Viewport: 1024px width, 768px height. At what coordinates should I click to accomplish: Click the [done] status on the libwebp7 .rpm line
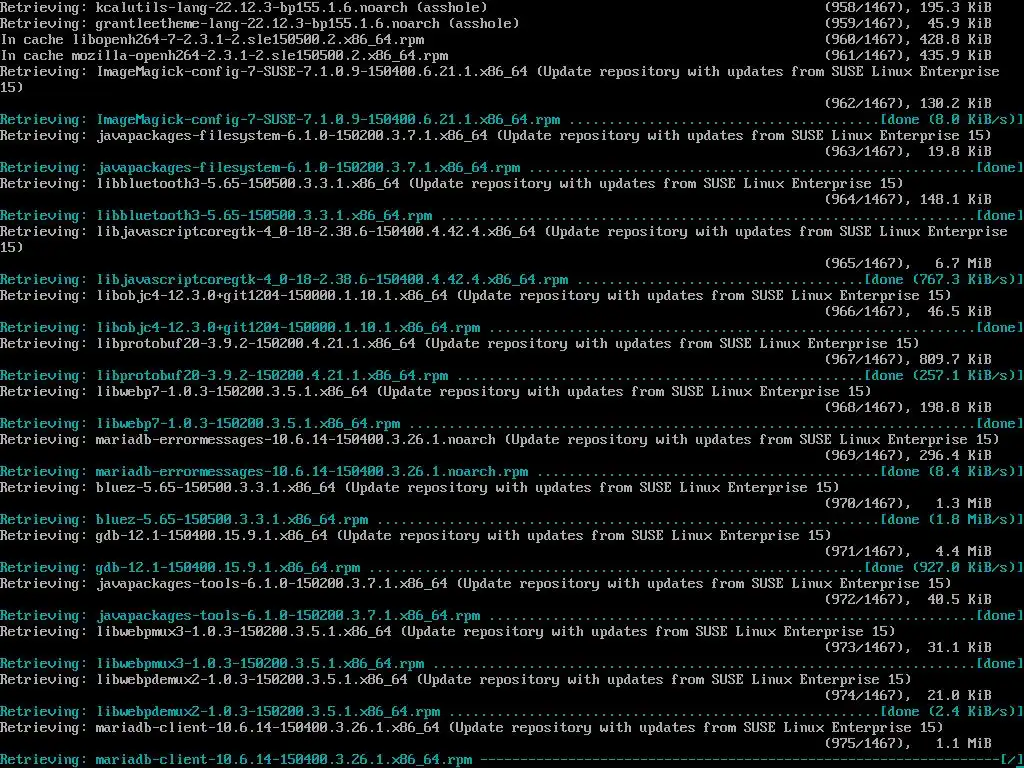[1000, 424]
